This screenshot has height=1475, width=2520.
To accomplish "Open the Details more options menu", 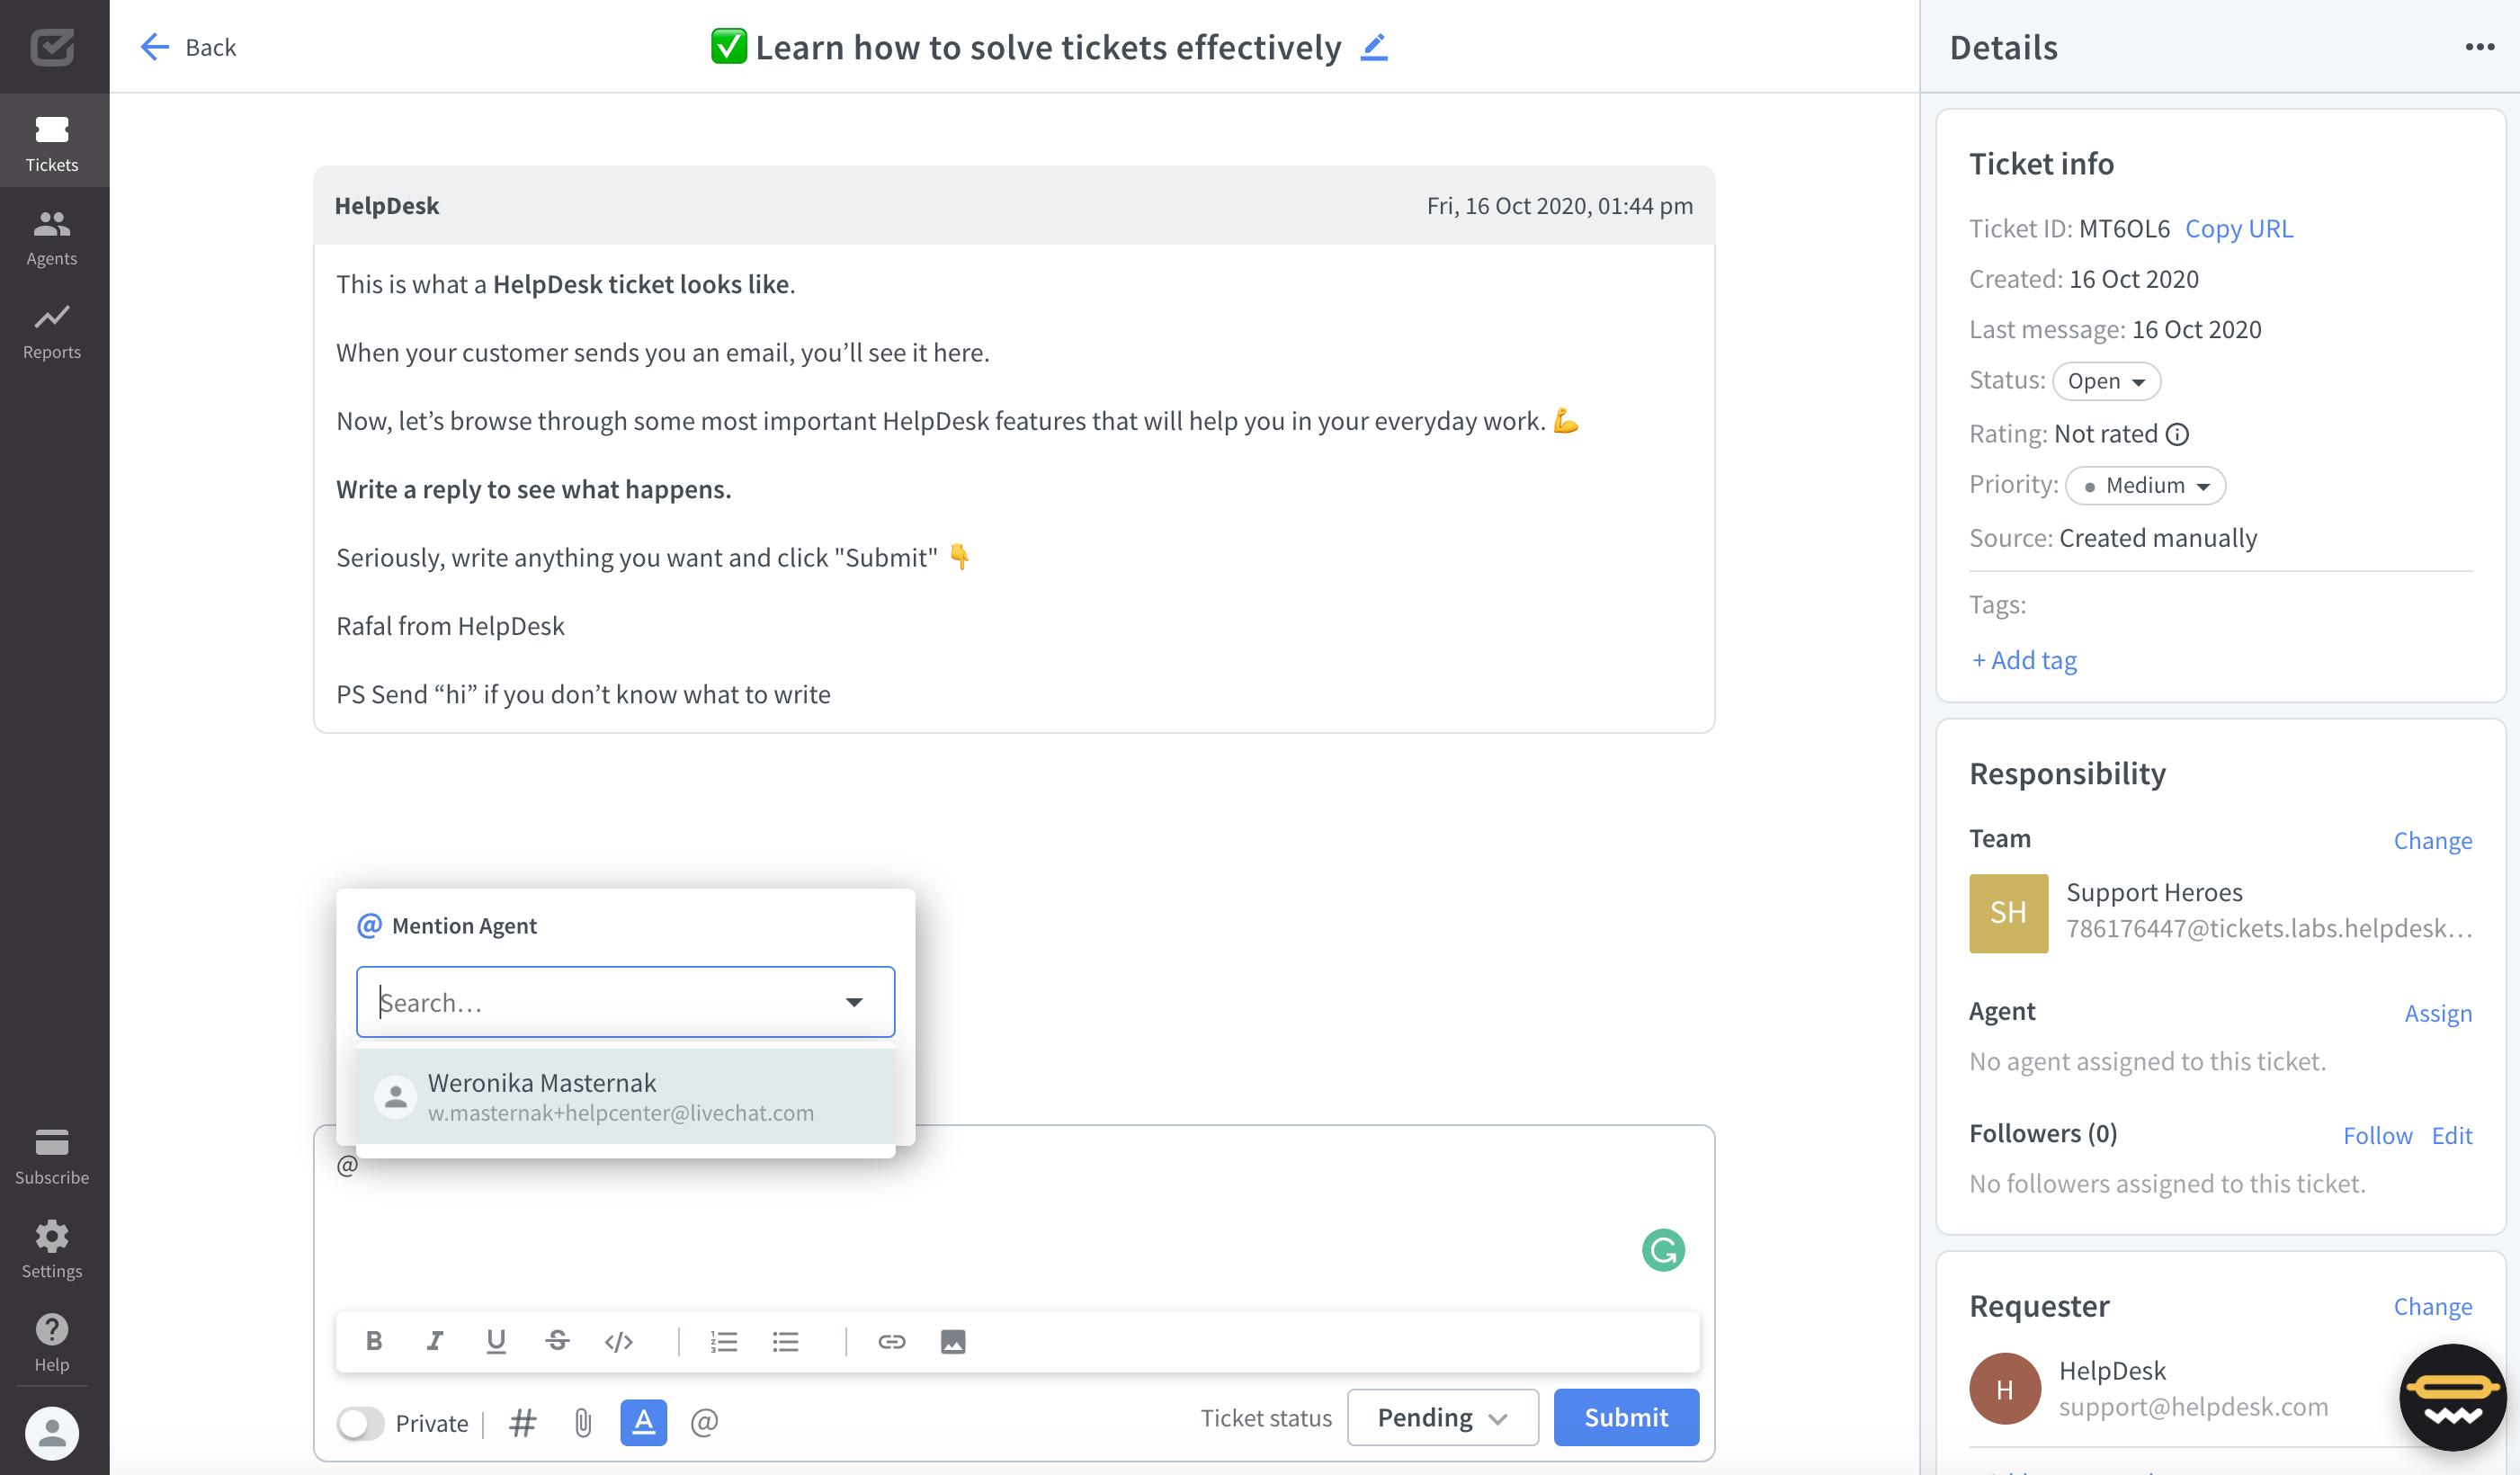I will point(2479,47).
